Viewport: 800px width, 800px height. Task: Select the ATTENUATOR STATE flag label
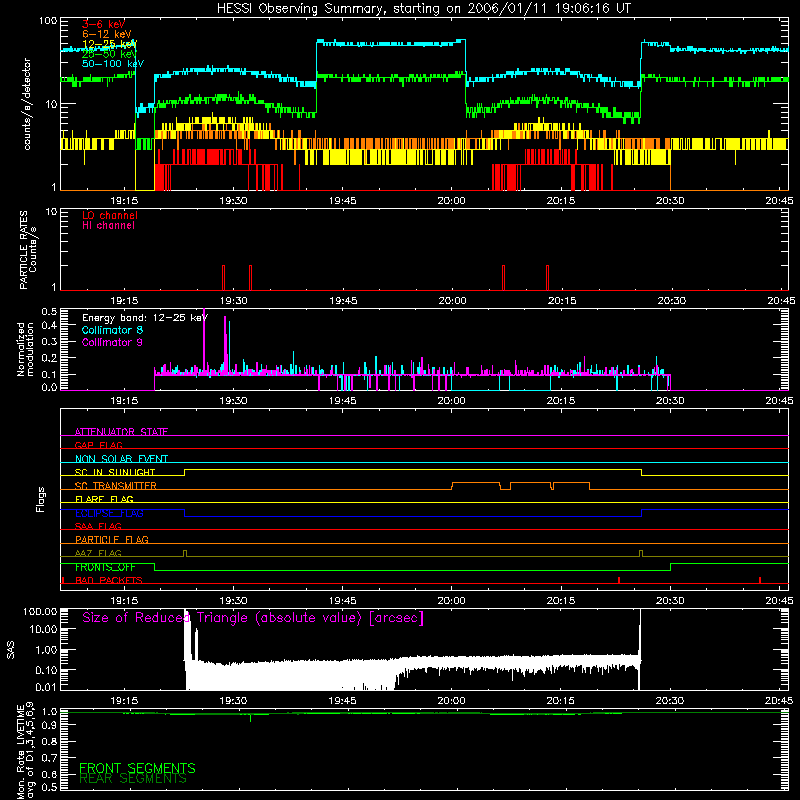coord(121,432)
